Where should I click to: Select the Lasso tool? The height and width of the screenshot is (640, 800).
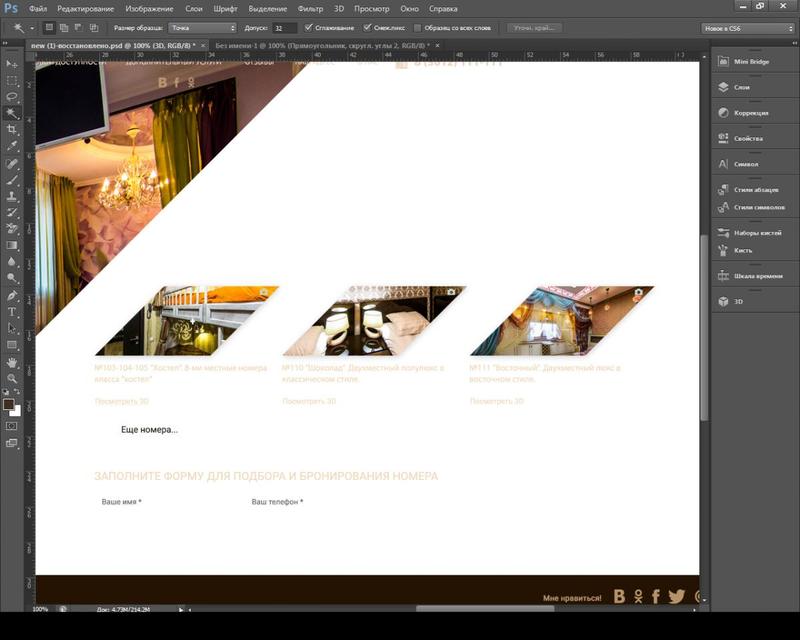(12, 97)
